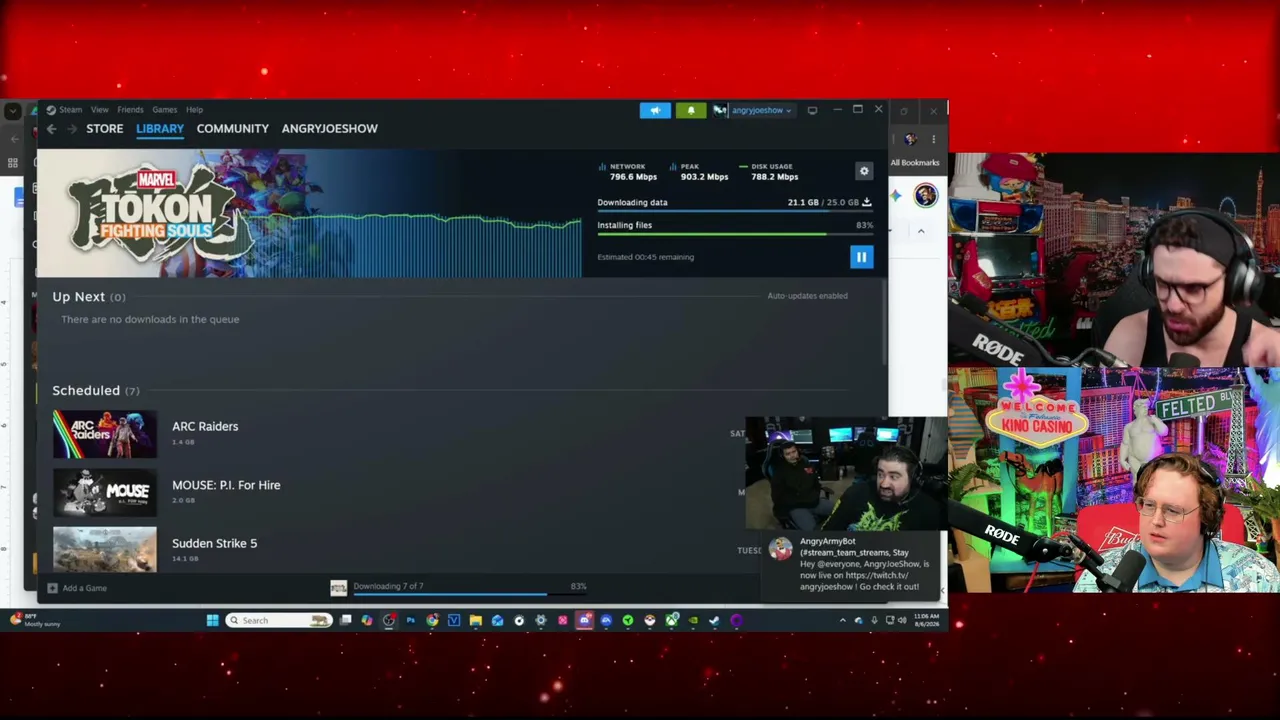This screenshot has width=1280, height=720.
Task: Expand the browser tab search dropdown
Action: (12, 110)
